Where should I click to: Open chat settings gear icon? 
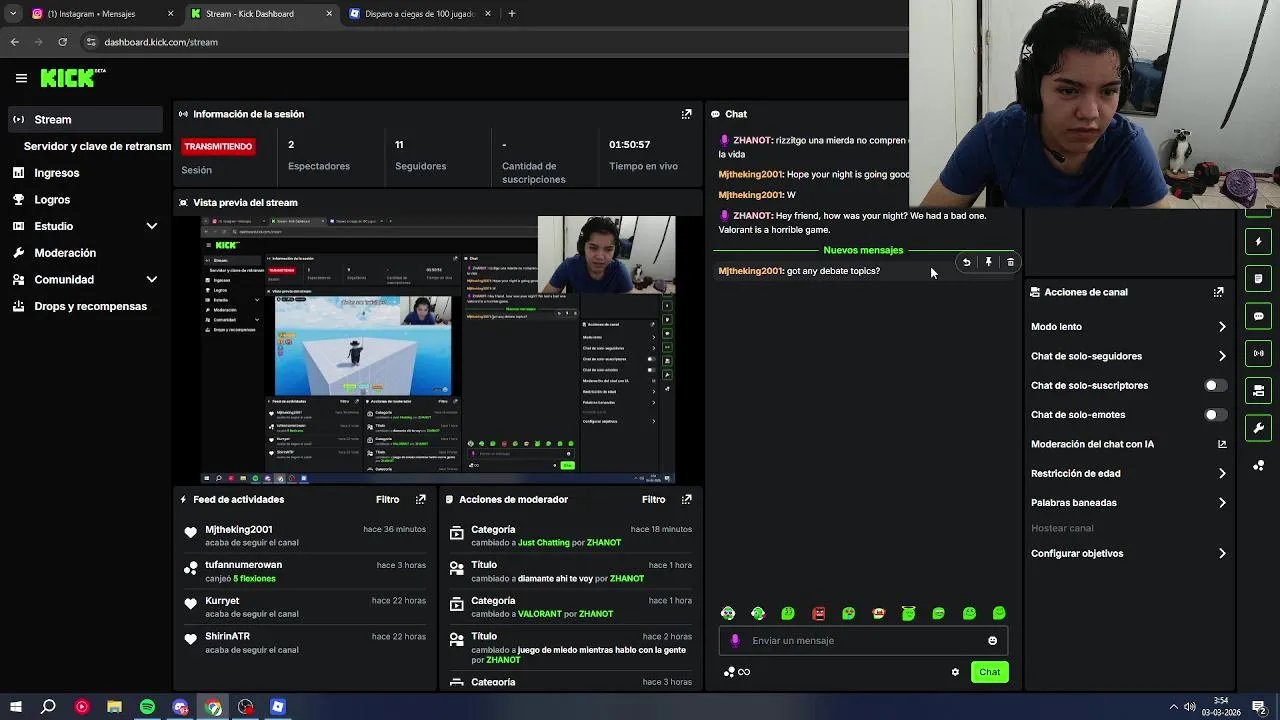[x=955, y=672]
